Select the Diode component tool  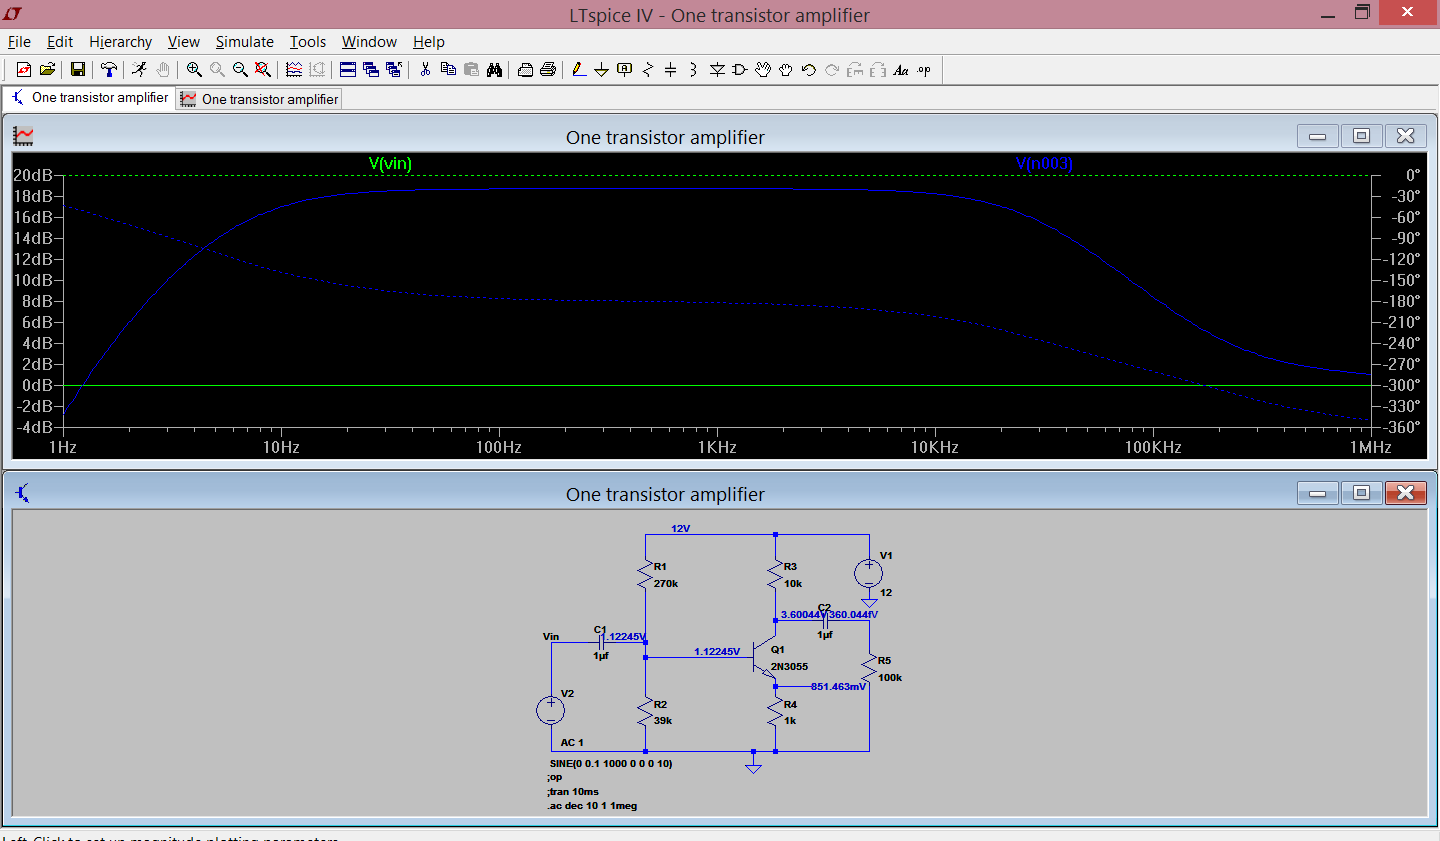tap(717, 69)
